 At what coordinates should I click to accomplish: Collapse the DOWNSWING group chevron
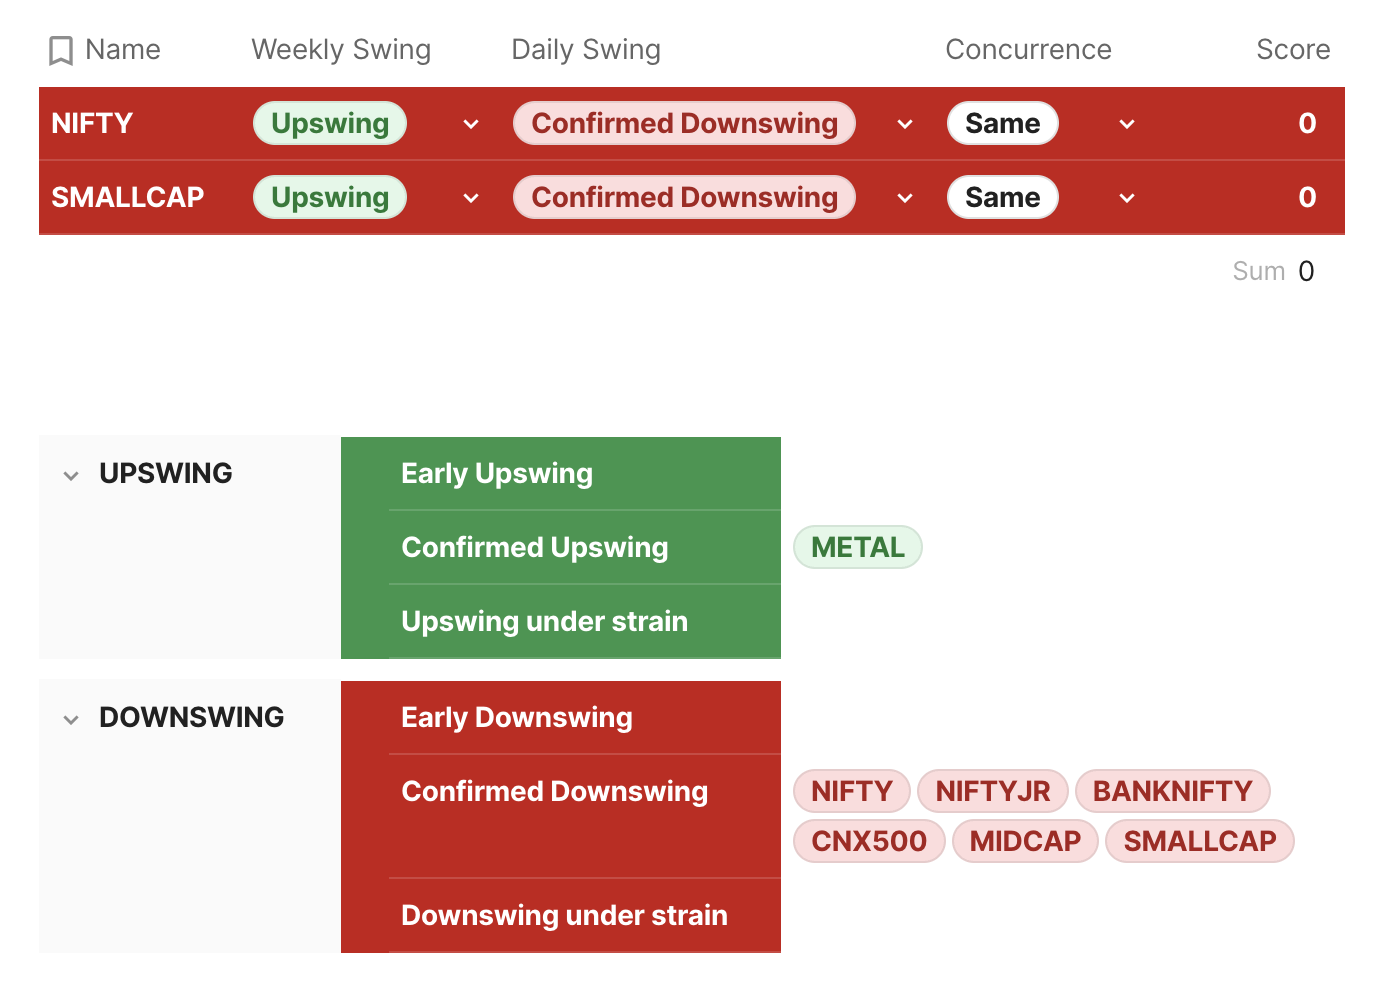click(x=71, y=720)
